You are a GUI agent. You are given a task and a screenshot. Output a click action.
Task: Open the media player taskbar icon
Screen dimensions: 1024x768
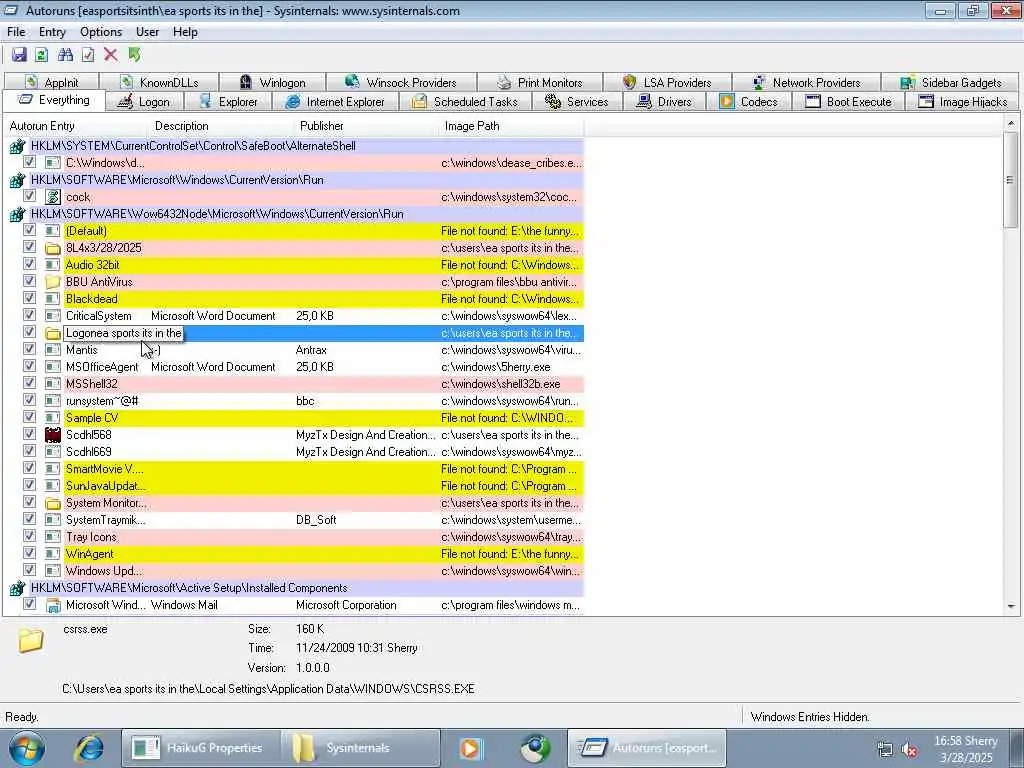(470, 748)
